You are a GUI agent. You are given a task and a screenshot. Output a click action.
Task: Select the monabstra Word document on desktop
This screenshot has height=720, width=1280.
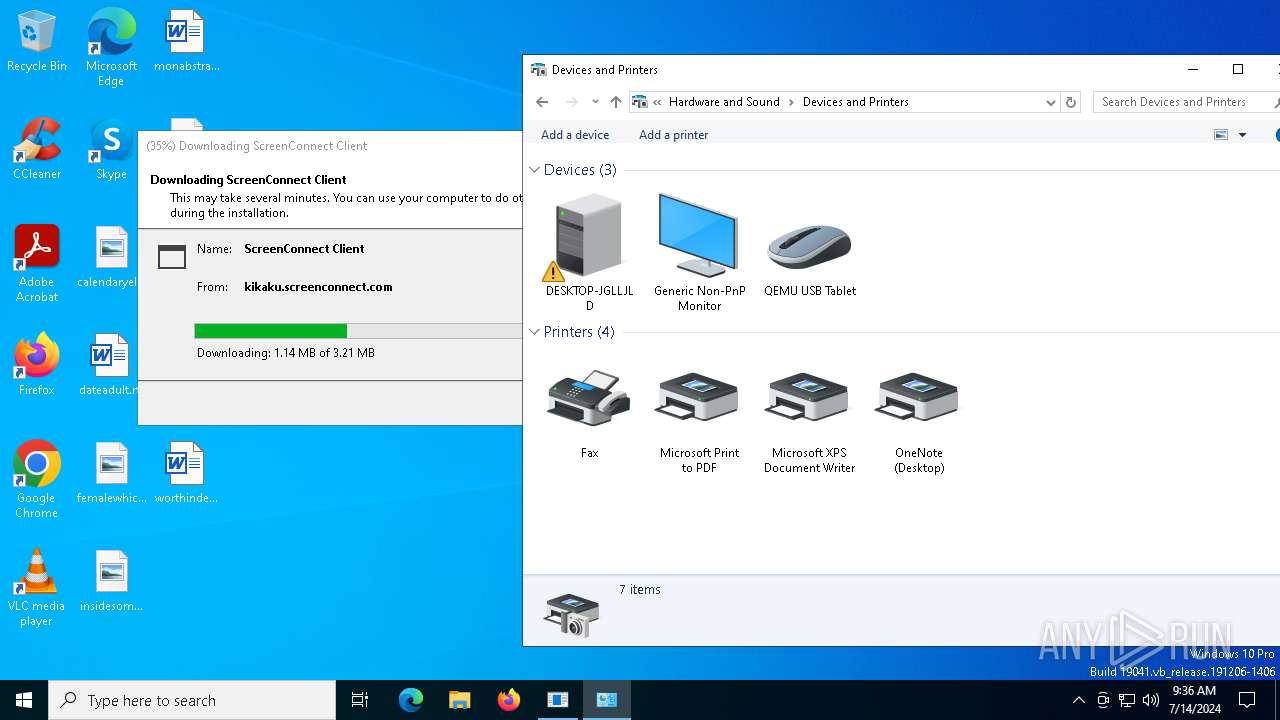click(x=186, y=42)
